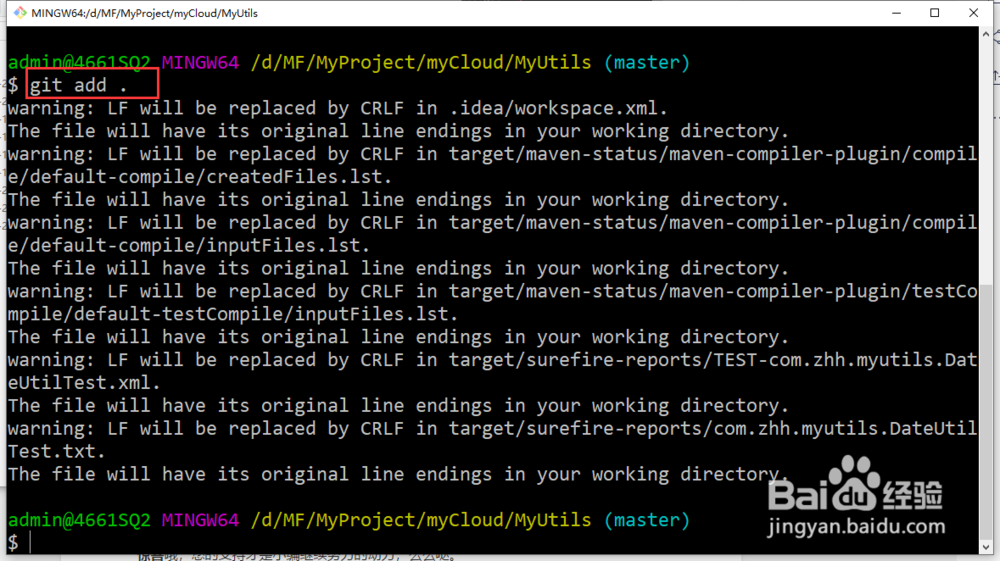This screenshot has height=561, width=1000.
Task: Click MINGW64 in the bottom prompt line
Action: 200,520
